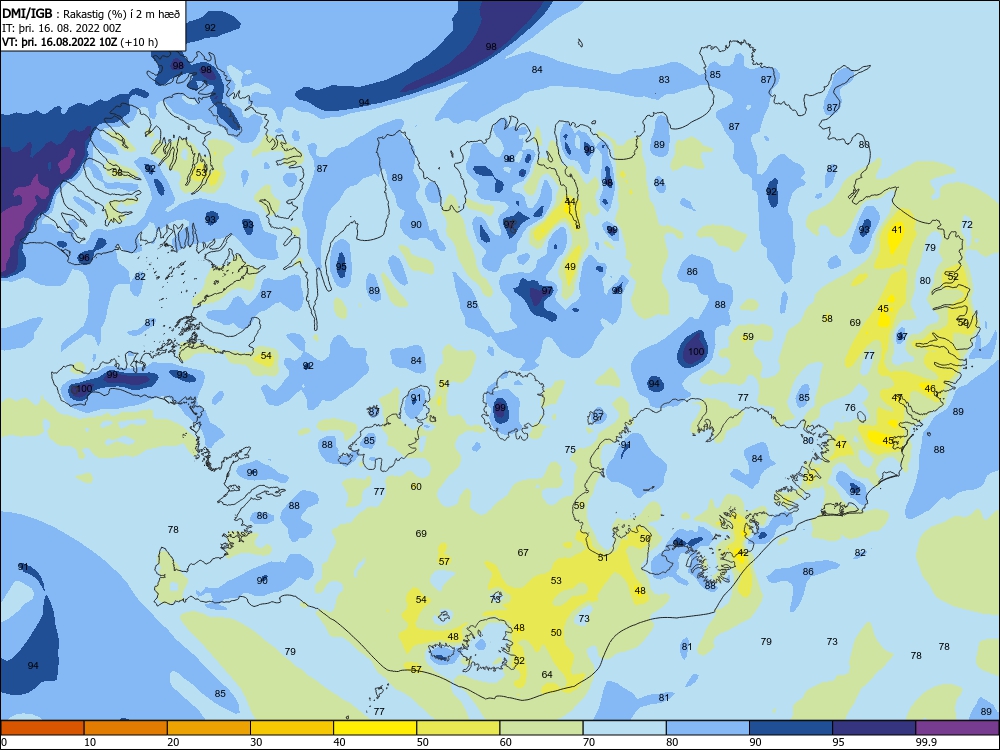1000x750 pixels.
Task: Select the humidity value 46 on the map
Action: point(930,388)
